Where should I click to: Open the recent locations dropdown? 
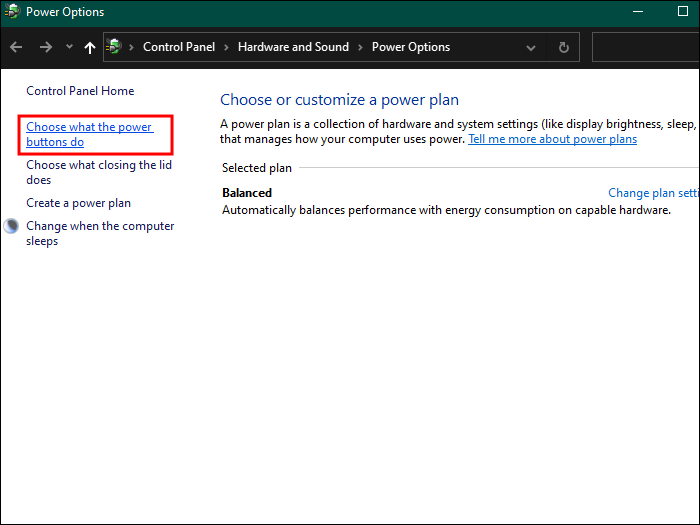pyautogui.click(x=69, y=47)
